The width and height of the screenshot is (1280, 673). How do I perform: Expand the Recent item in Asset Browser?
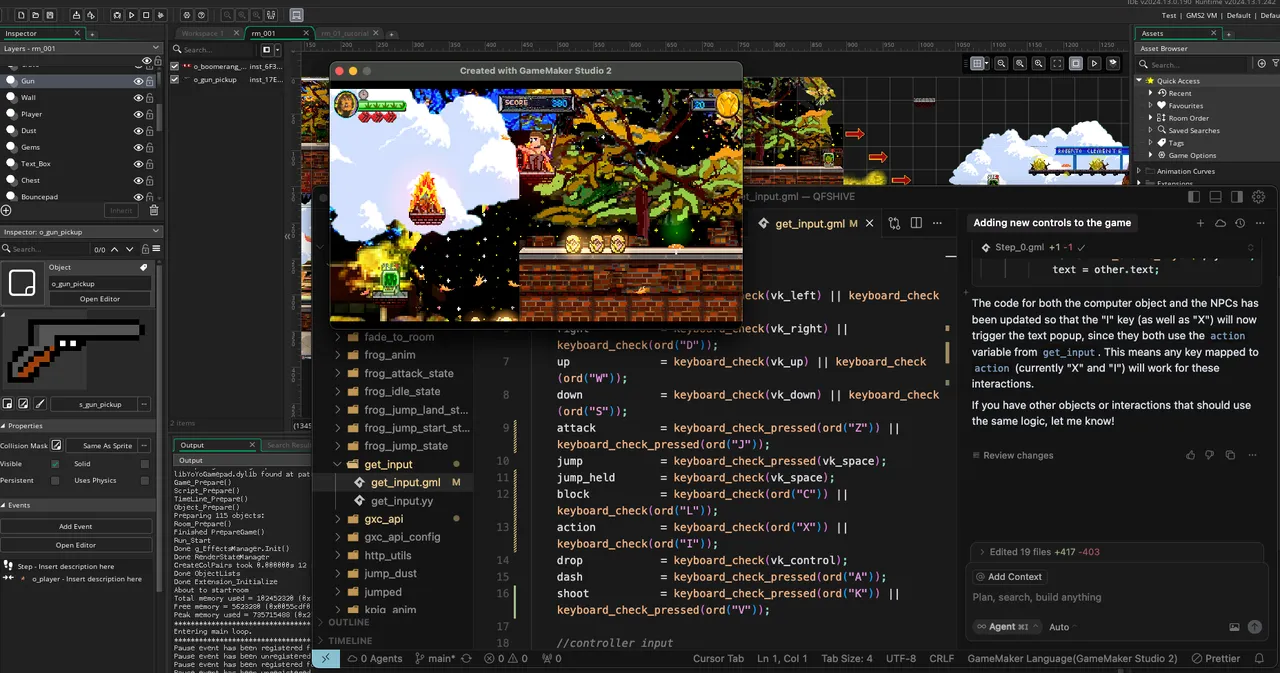point(1150,93)
